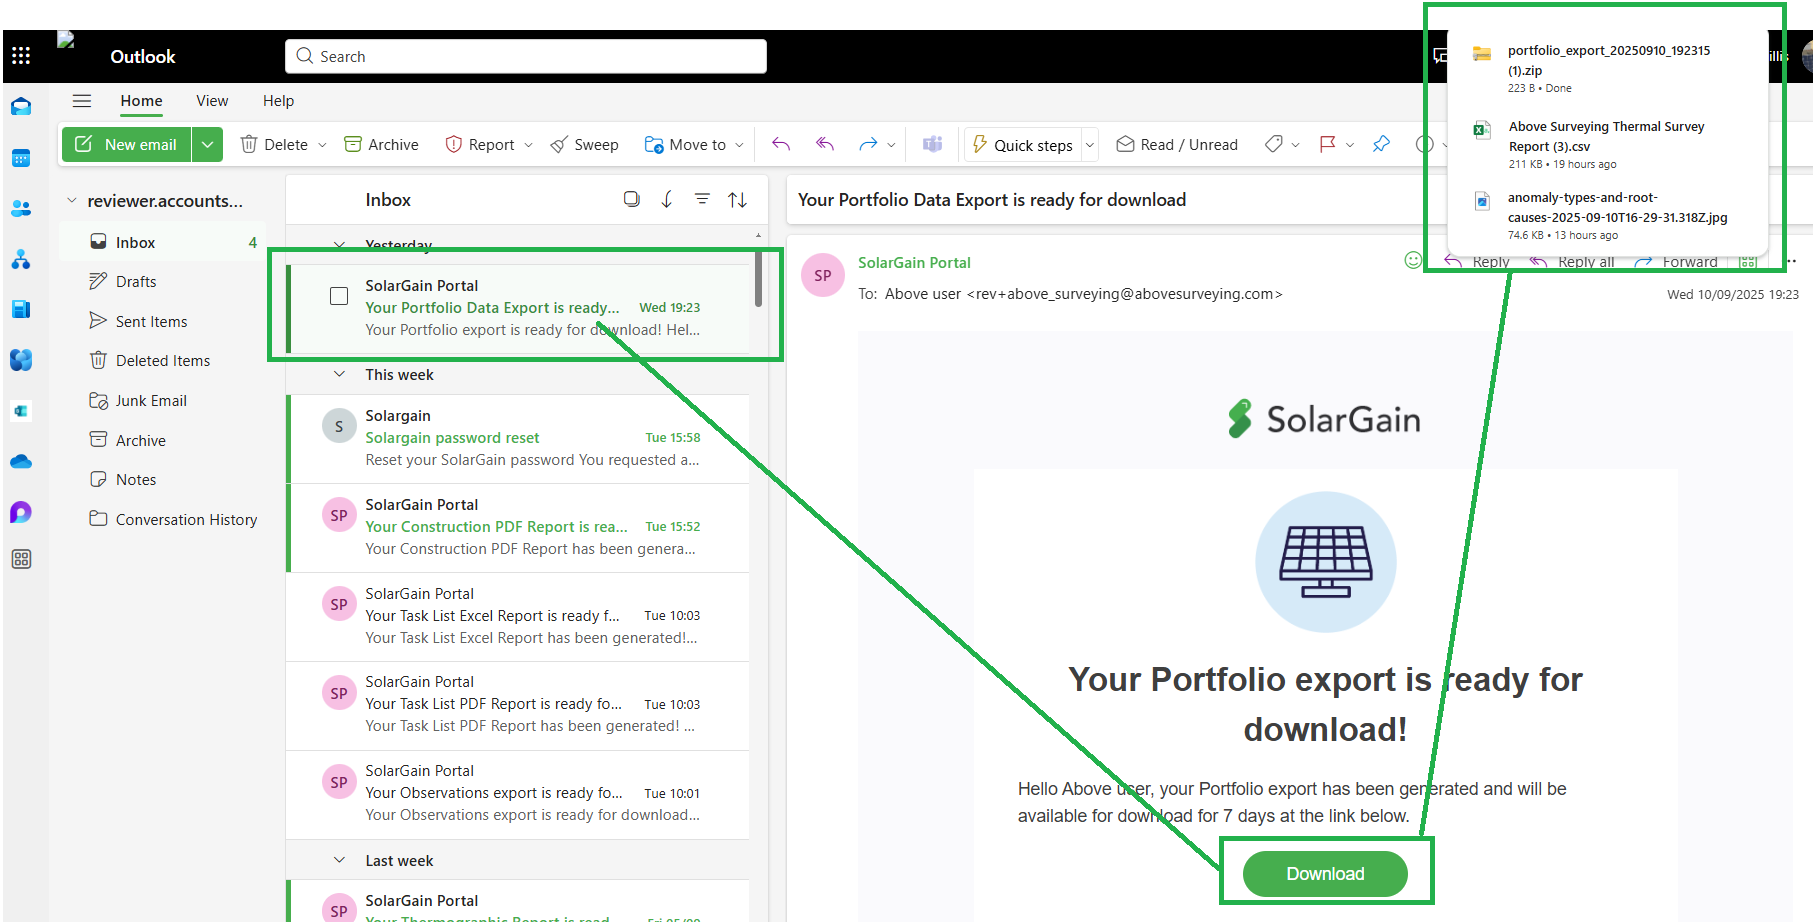The width and height of the screenshot is (1813, 924).
Task: Click the Reply all arrow in the ribbon
Action: click(825, 145)
